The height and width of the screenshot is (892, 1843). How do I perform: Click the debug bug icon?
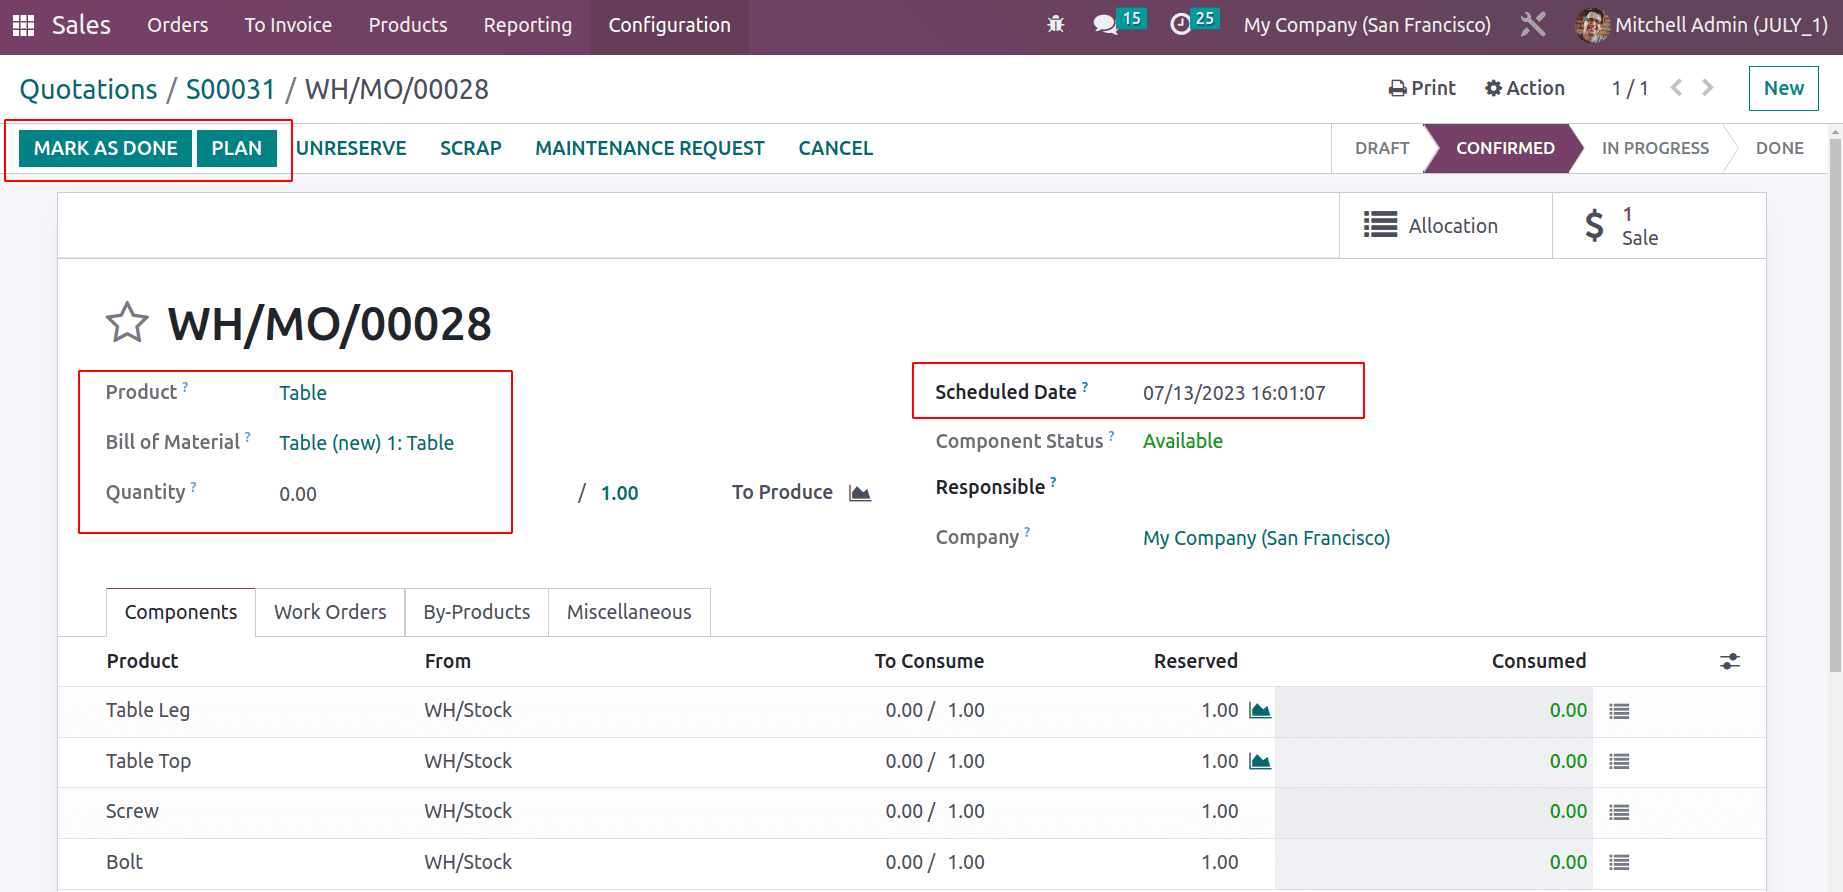[x=1056, y=24]
